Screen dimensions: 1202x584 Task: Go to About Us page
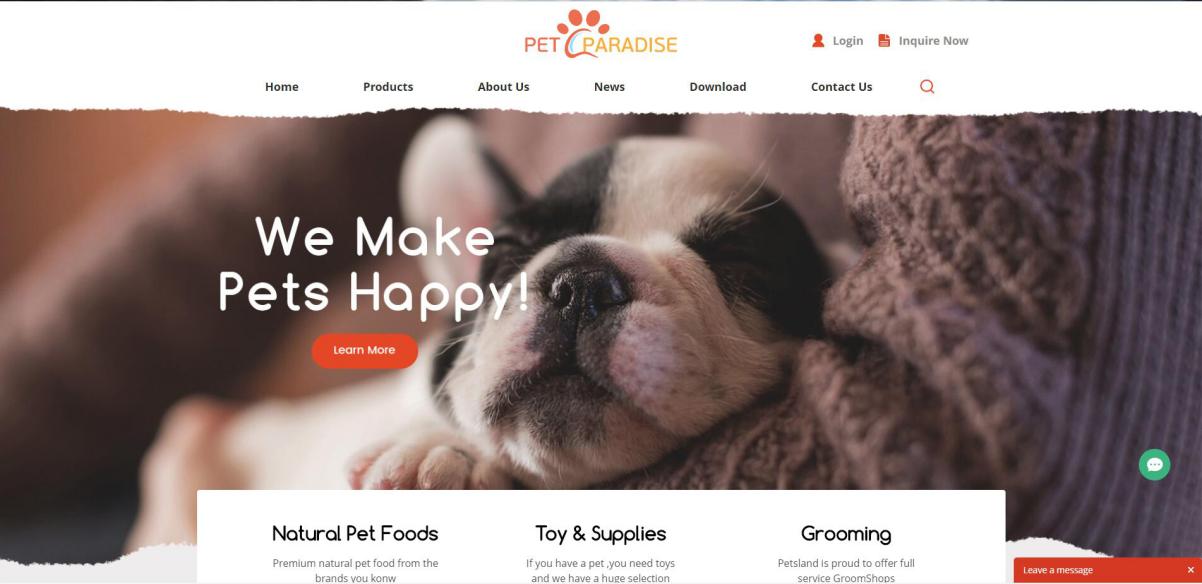pyautogui.click(x=503, y=87)
